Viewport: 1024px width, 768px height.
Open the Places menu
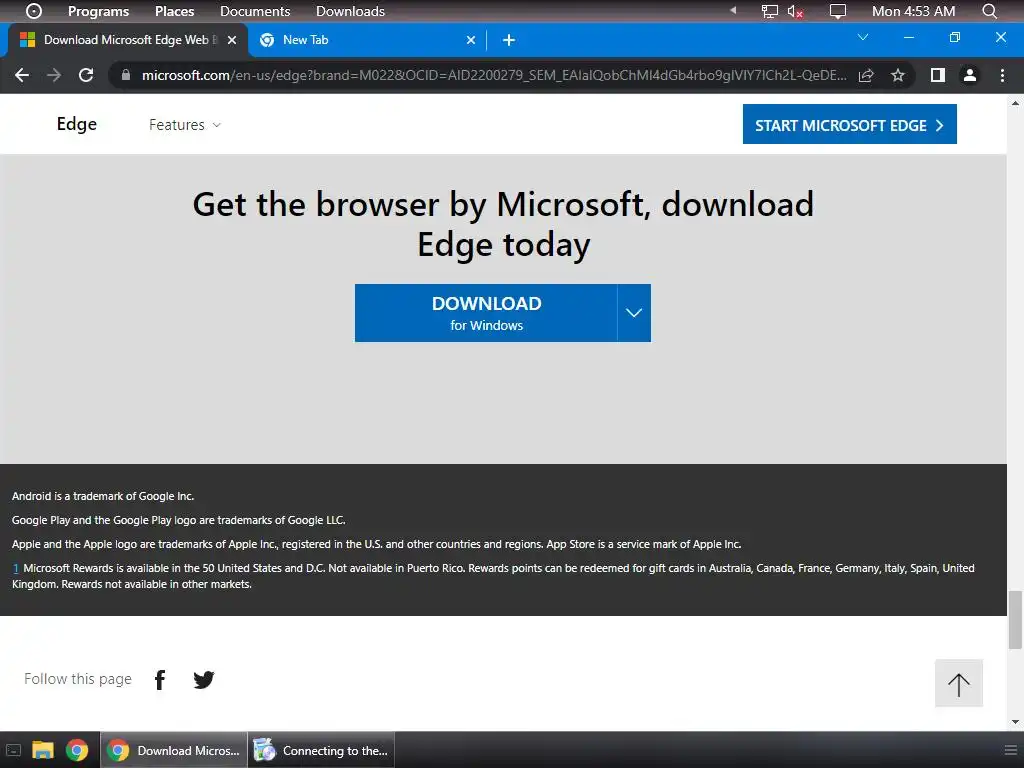[174, 11]
